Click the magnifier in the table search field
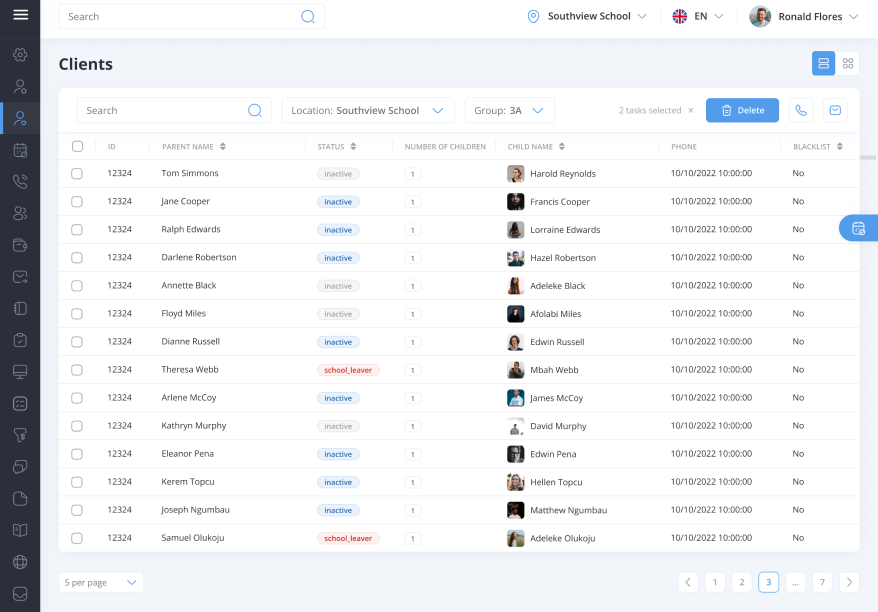 tap(255, 110)
